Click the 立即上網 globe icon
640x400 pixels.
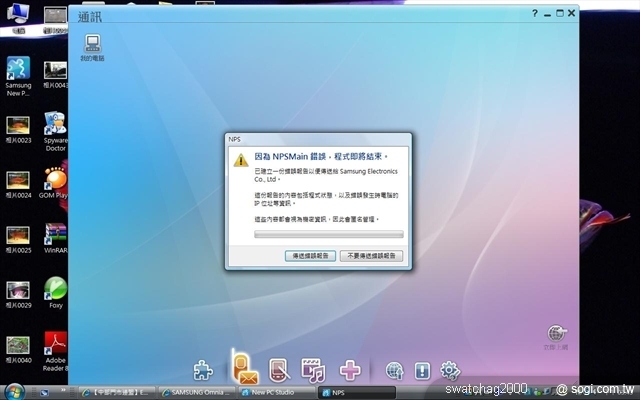(x=556, y=338)
